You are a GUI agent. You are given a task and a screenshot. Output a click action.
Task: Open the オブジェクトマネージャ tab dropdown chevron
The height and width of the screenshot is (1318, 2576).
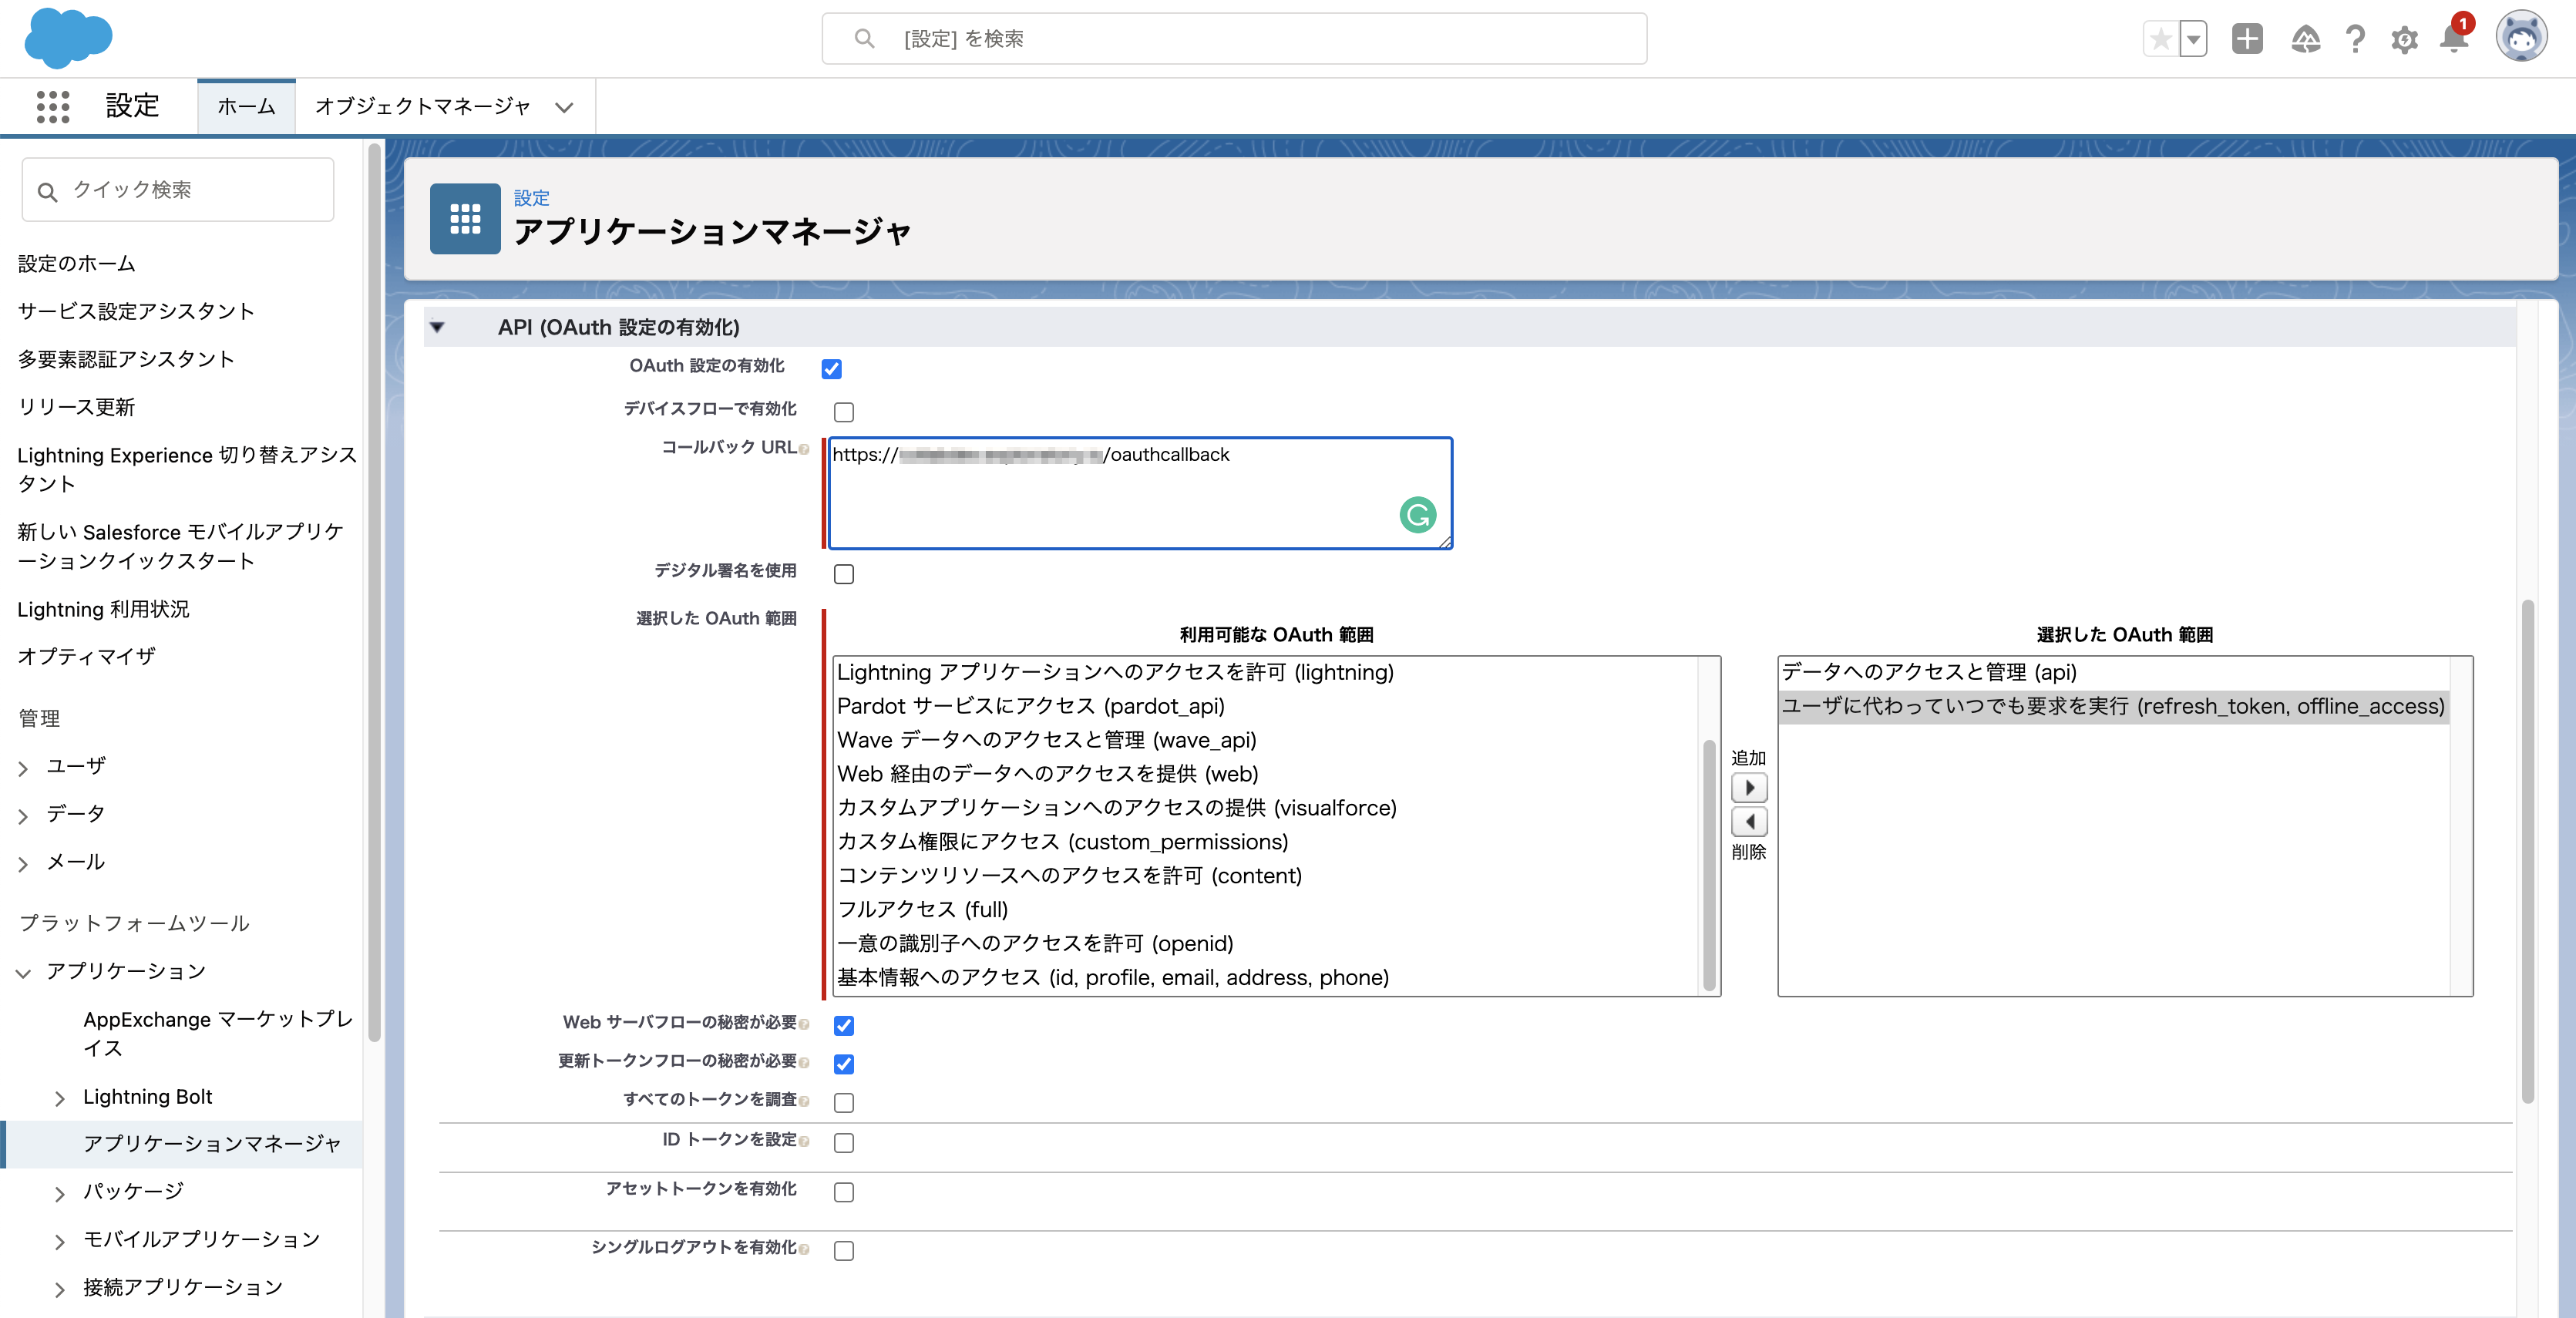click(564, 108)
